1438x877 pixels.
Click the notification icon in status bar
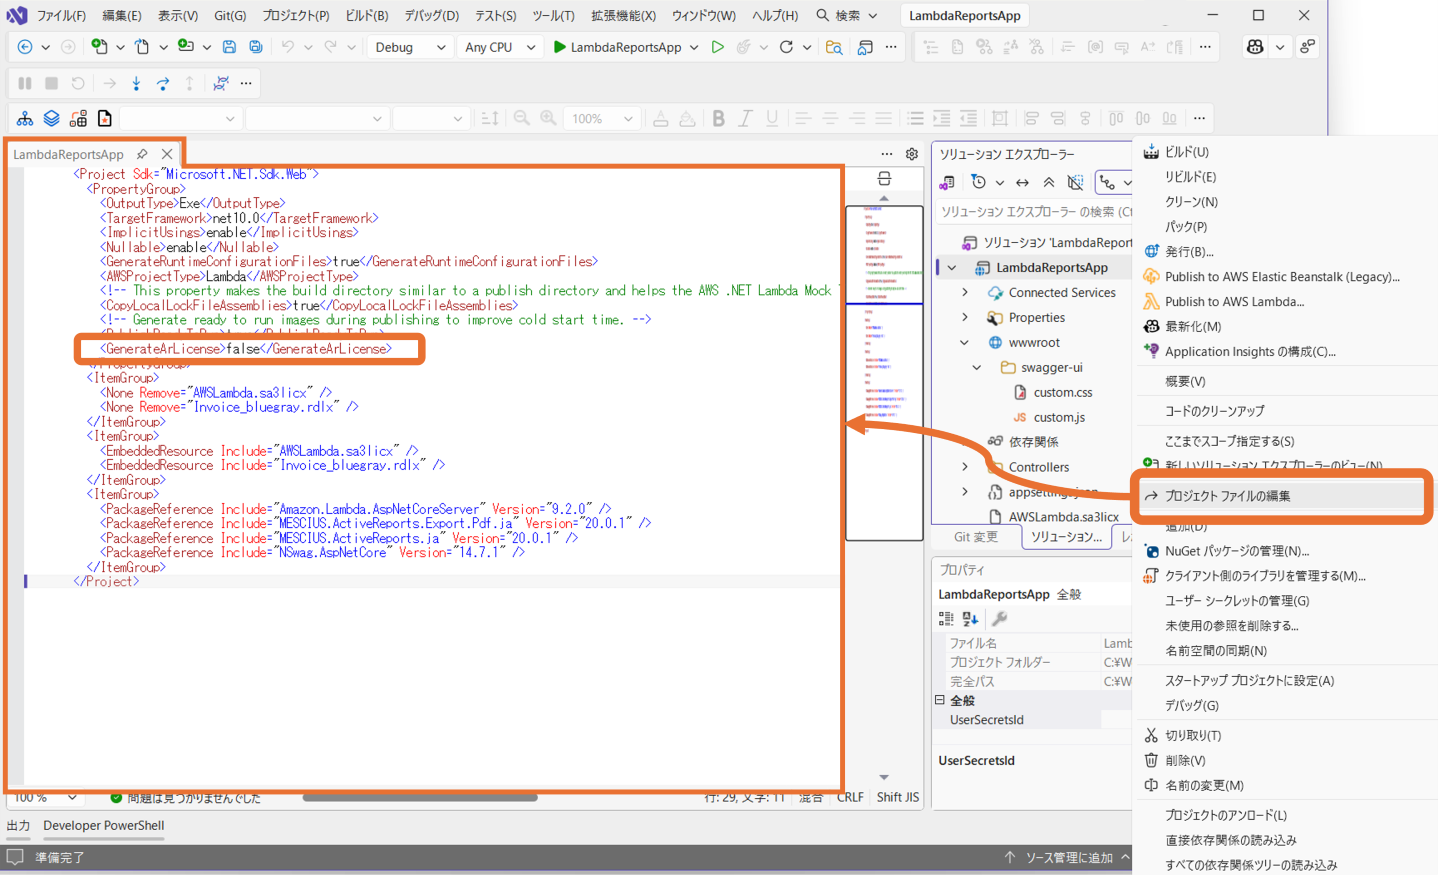(x=15, y=857)
